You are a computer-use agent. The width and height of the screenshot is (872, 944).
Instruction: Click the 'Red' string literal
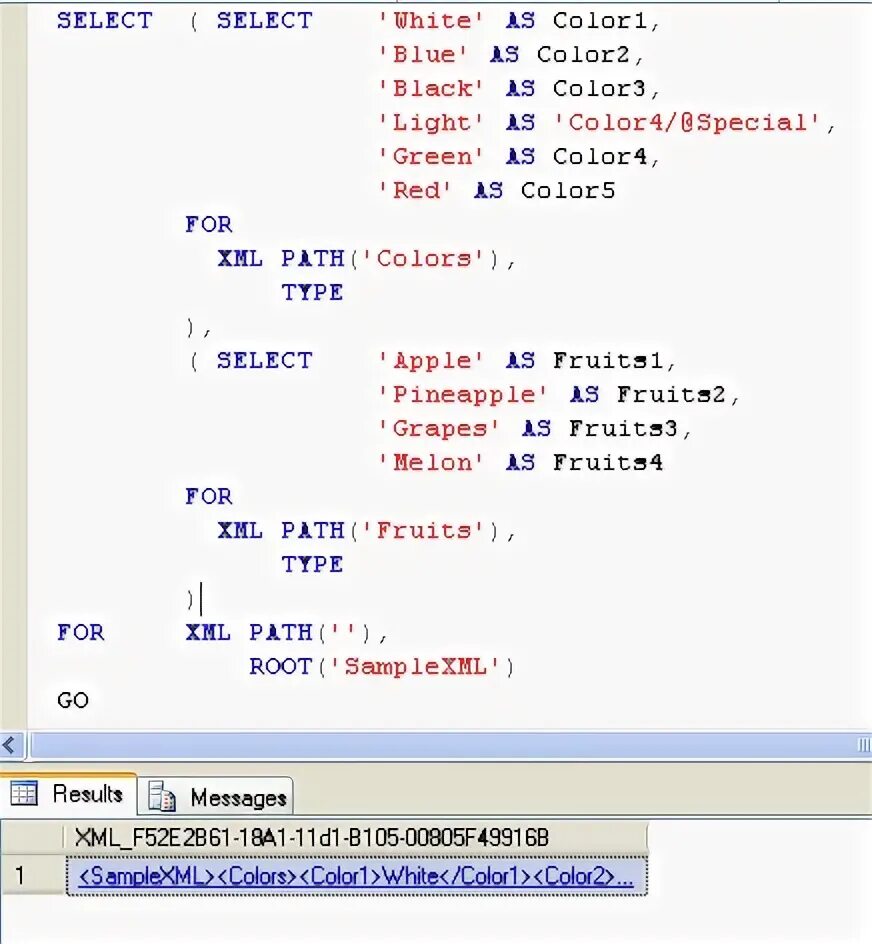[415, 191]
